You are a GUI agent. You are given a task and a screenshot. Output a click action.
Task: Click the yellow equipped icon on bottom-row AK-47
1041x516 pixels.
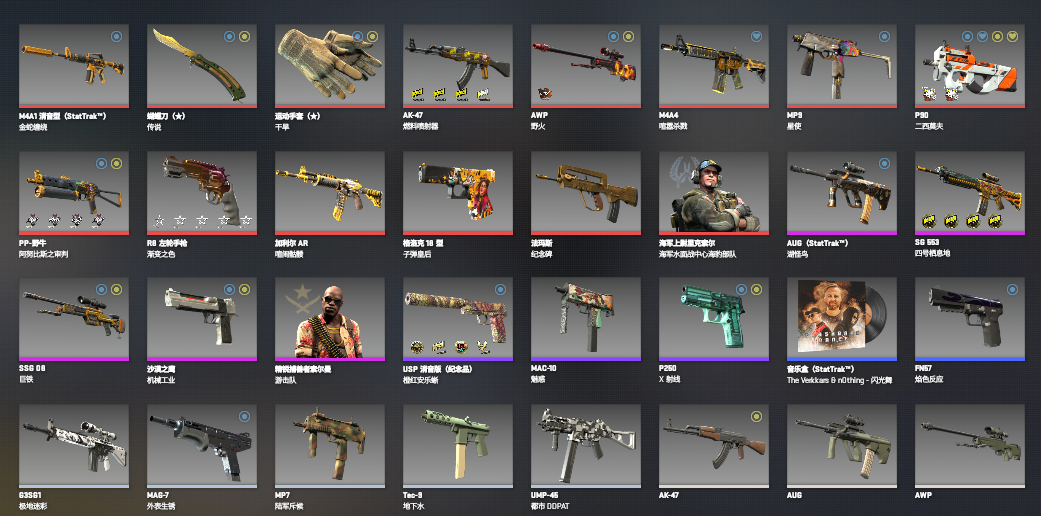(x=756, y=416)
